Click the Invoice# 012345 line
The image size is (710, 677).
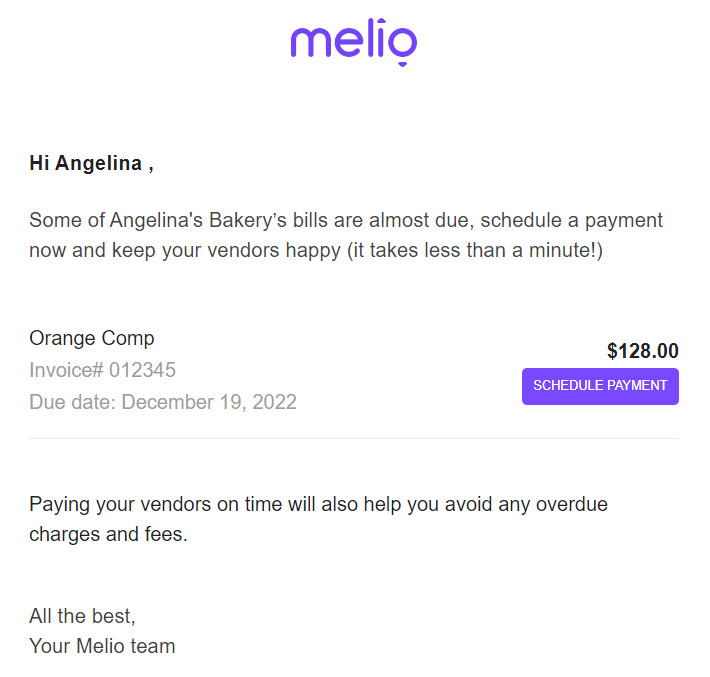[x=102, y=370]
